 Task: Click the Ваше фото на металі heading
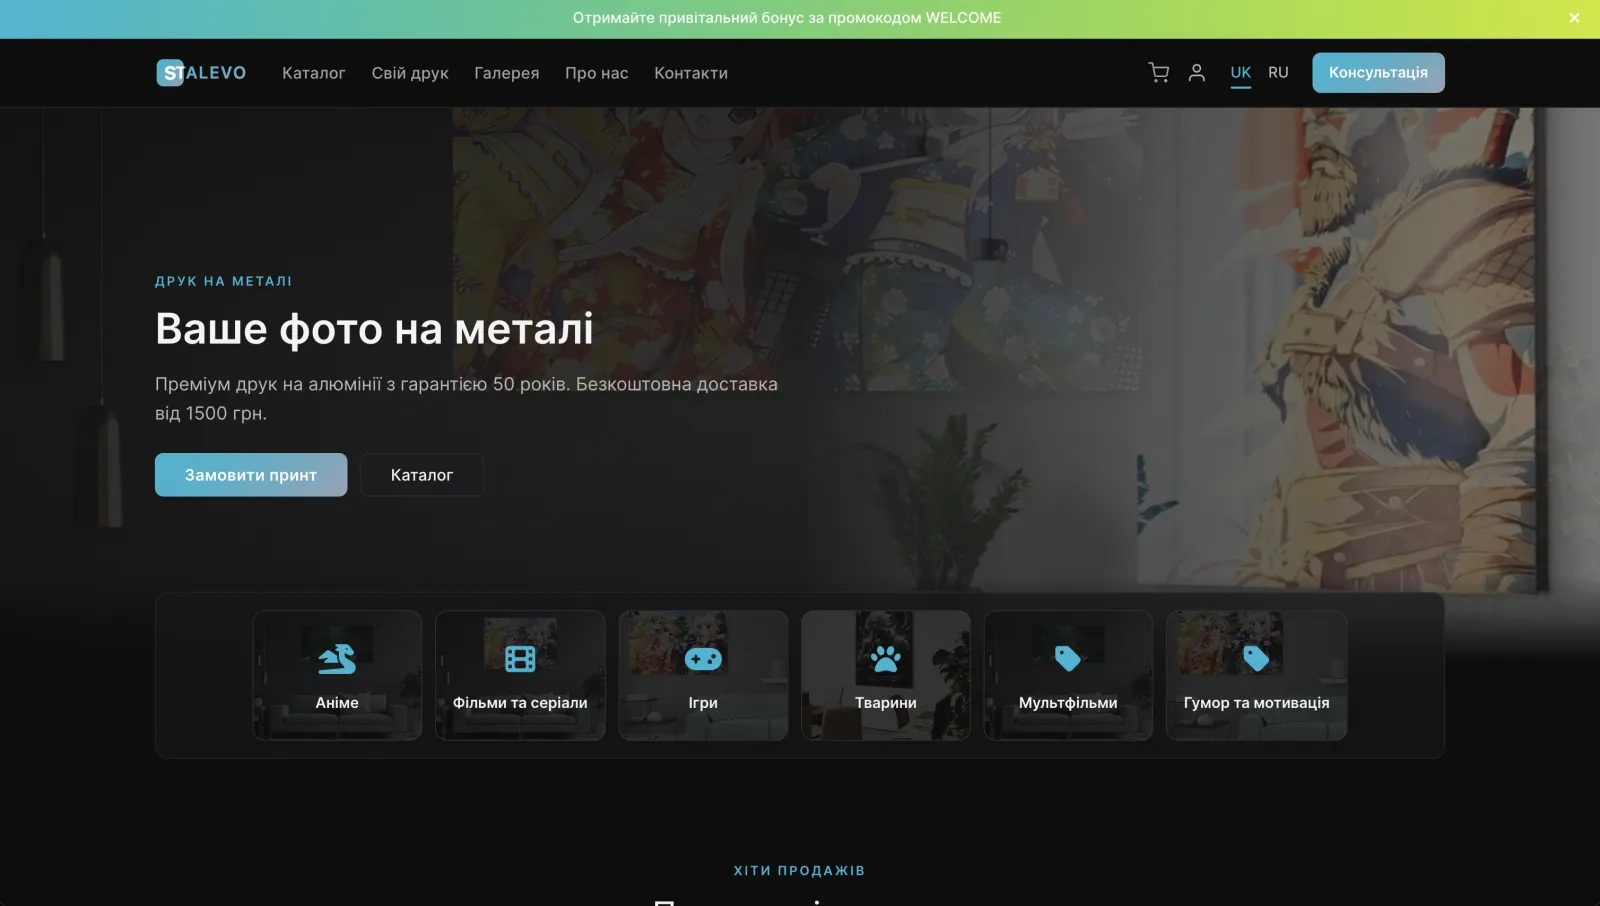tap(375, 328)
